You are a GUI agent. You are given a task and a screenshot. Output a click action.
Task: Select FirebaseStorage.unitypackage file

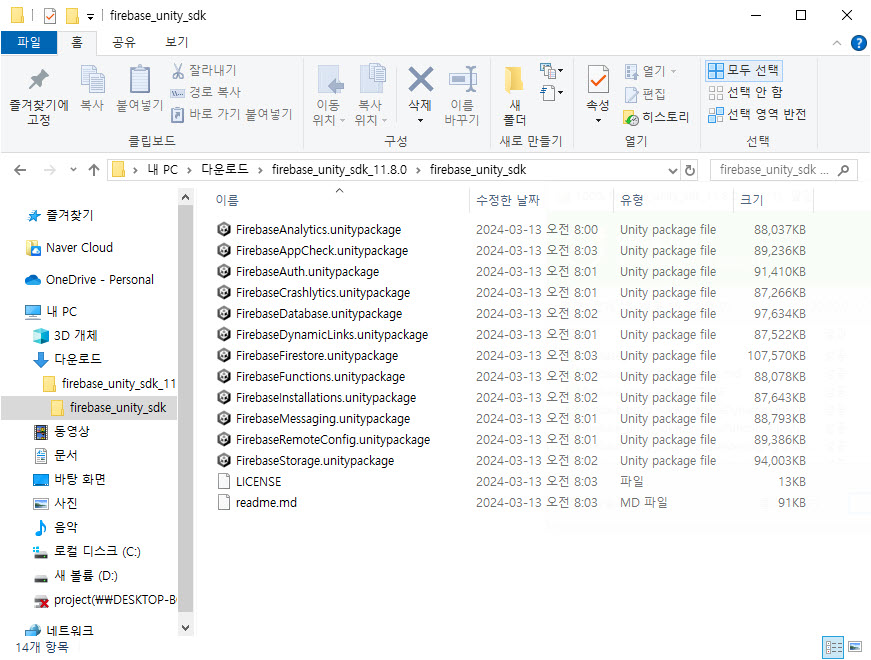click(x=314, y=461)
